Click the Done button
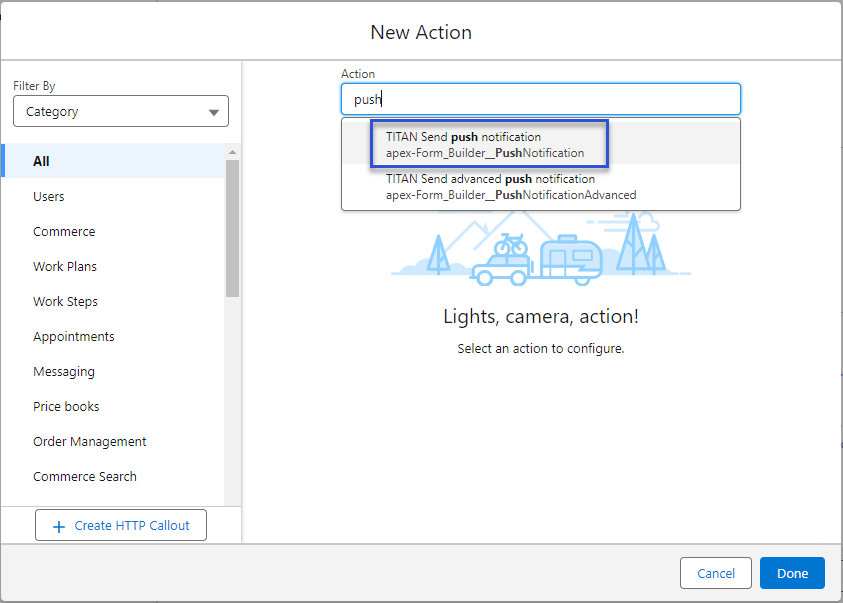Screen dimensions: 843x603 point(792,573)
